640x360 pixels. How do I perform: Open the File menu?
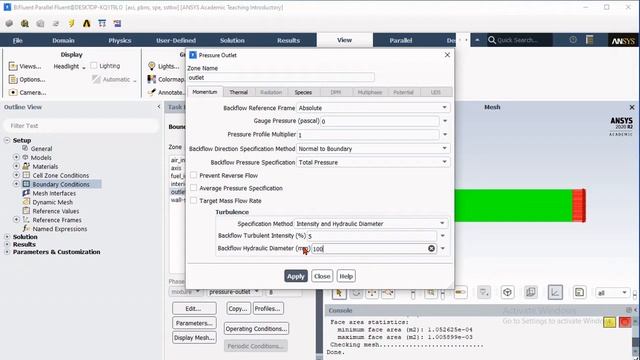[x=18, y=40]
